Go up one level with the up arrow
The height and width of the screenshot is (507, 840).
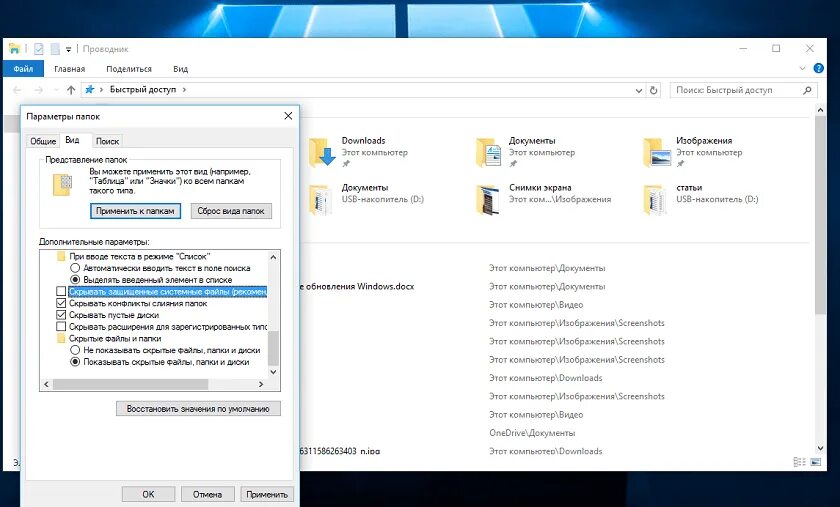point(71,90)
